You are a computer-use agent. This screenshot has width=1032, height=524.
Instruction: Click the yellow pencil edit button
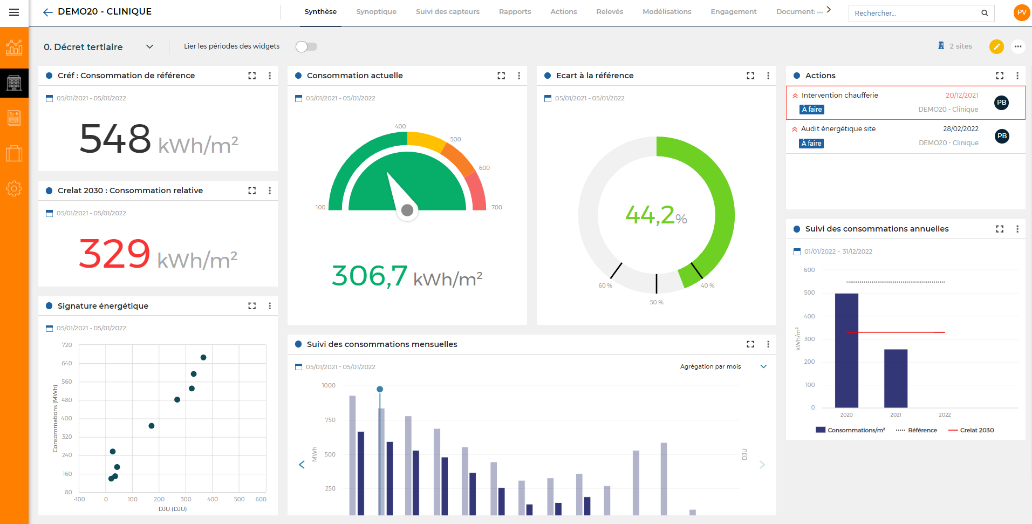coord(996,47)
